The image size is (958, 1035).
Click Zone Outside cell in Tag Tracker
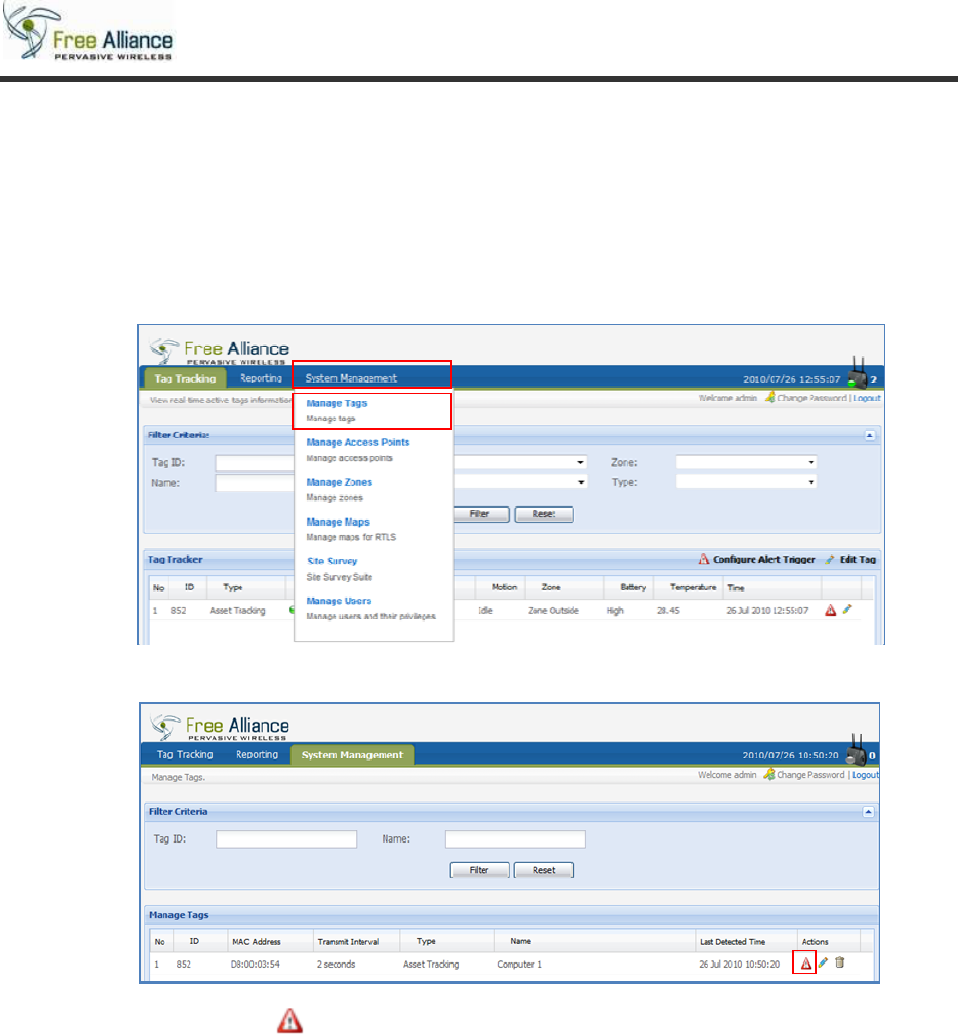coord(553,611)
